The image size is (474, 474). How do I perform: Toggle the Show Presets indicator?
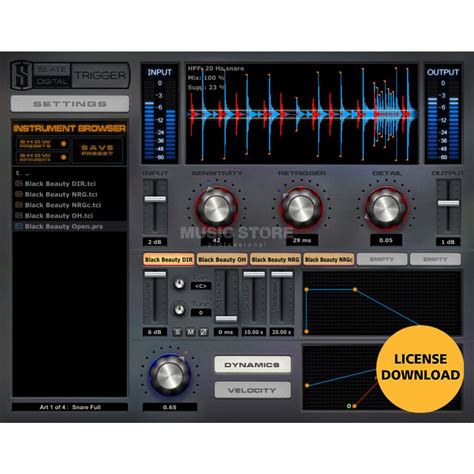(63, 144)
